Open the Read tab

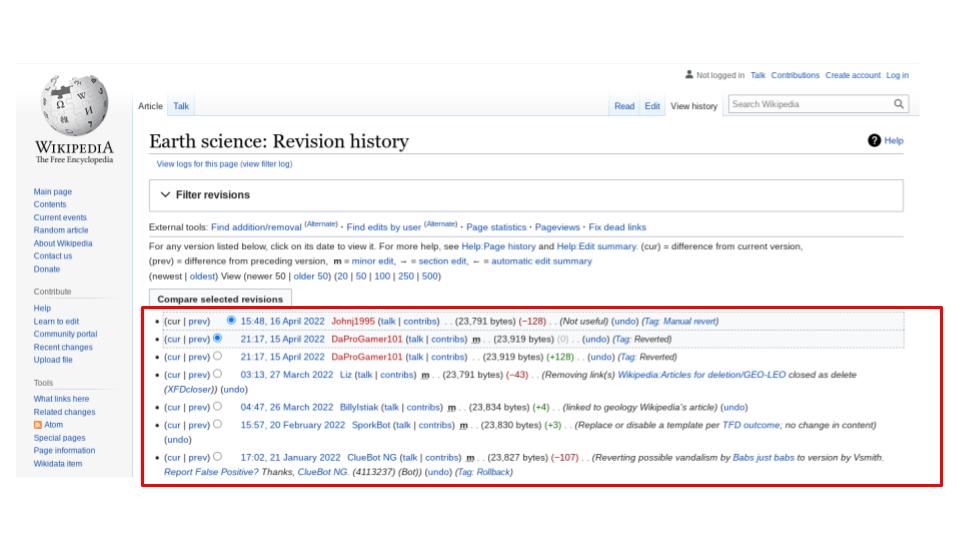click(624, 106)
